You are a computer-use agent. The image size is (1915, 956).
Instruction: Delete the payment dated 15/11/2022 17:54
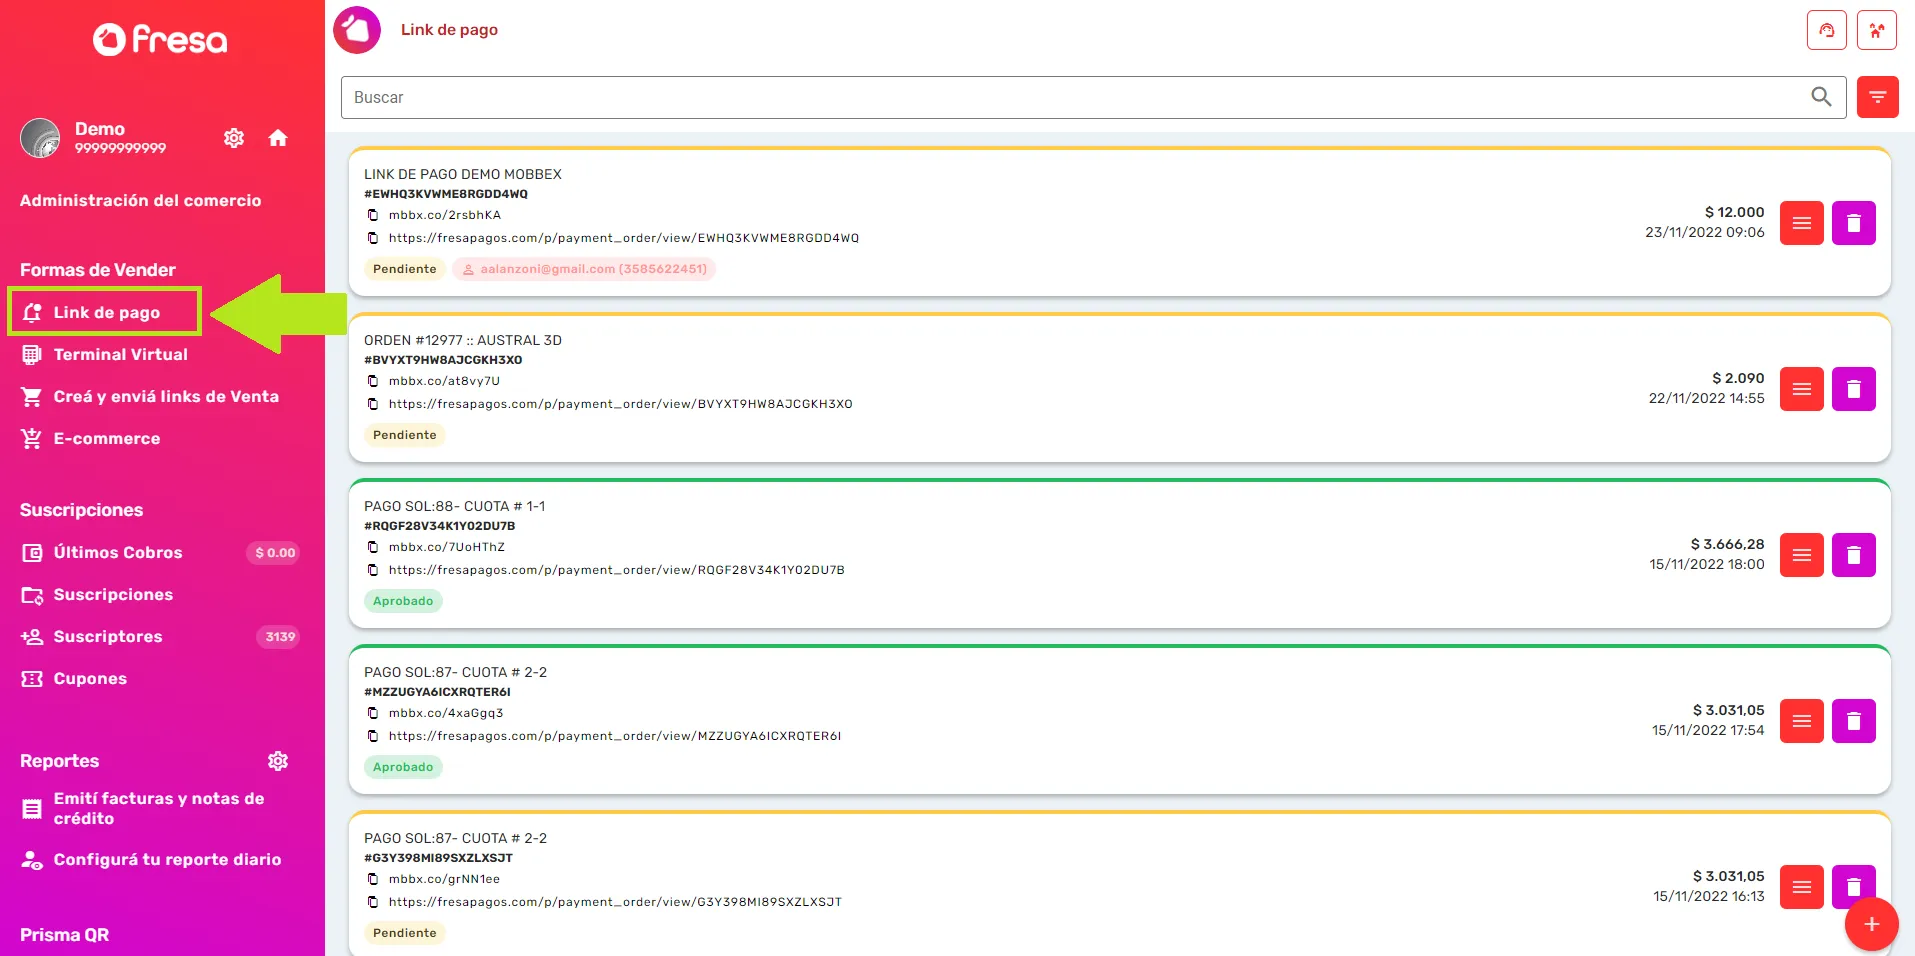tap(1854, 721)
